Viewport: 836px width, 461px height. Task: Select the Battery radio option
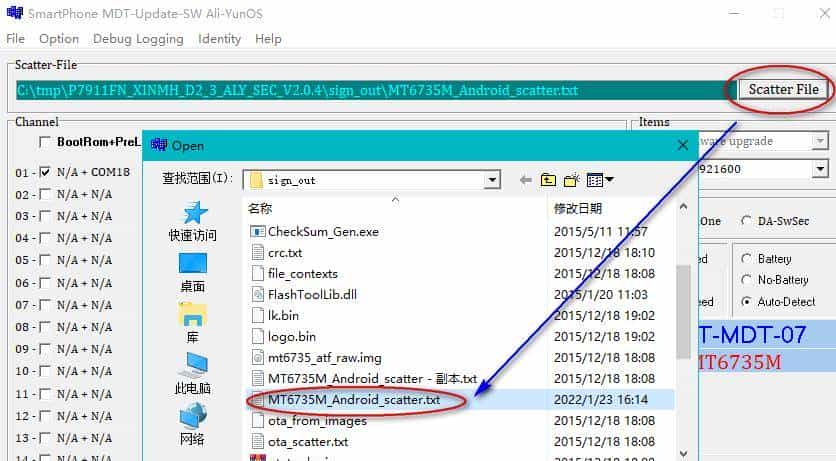(746, 258)
